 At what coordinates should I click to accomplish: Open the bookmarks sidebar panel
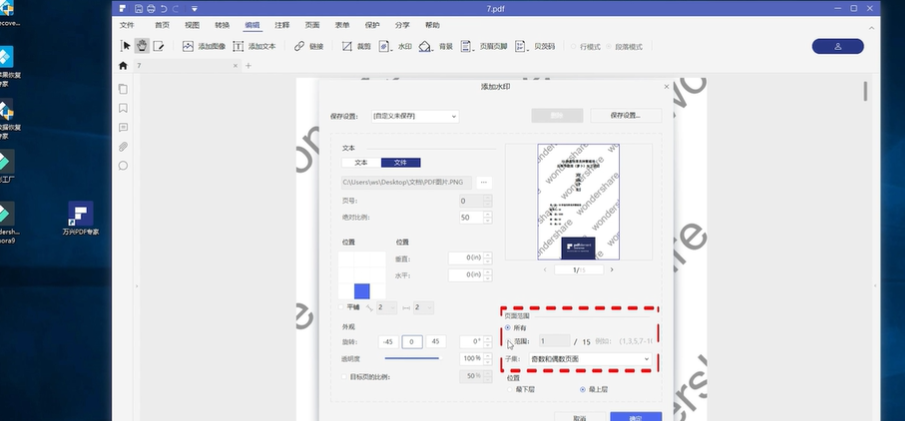123,108
